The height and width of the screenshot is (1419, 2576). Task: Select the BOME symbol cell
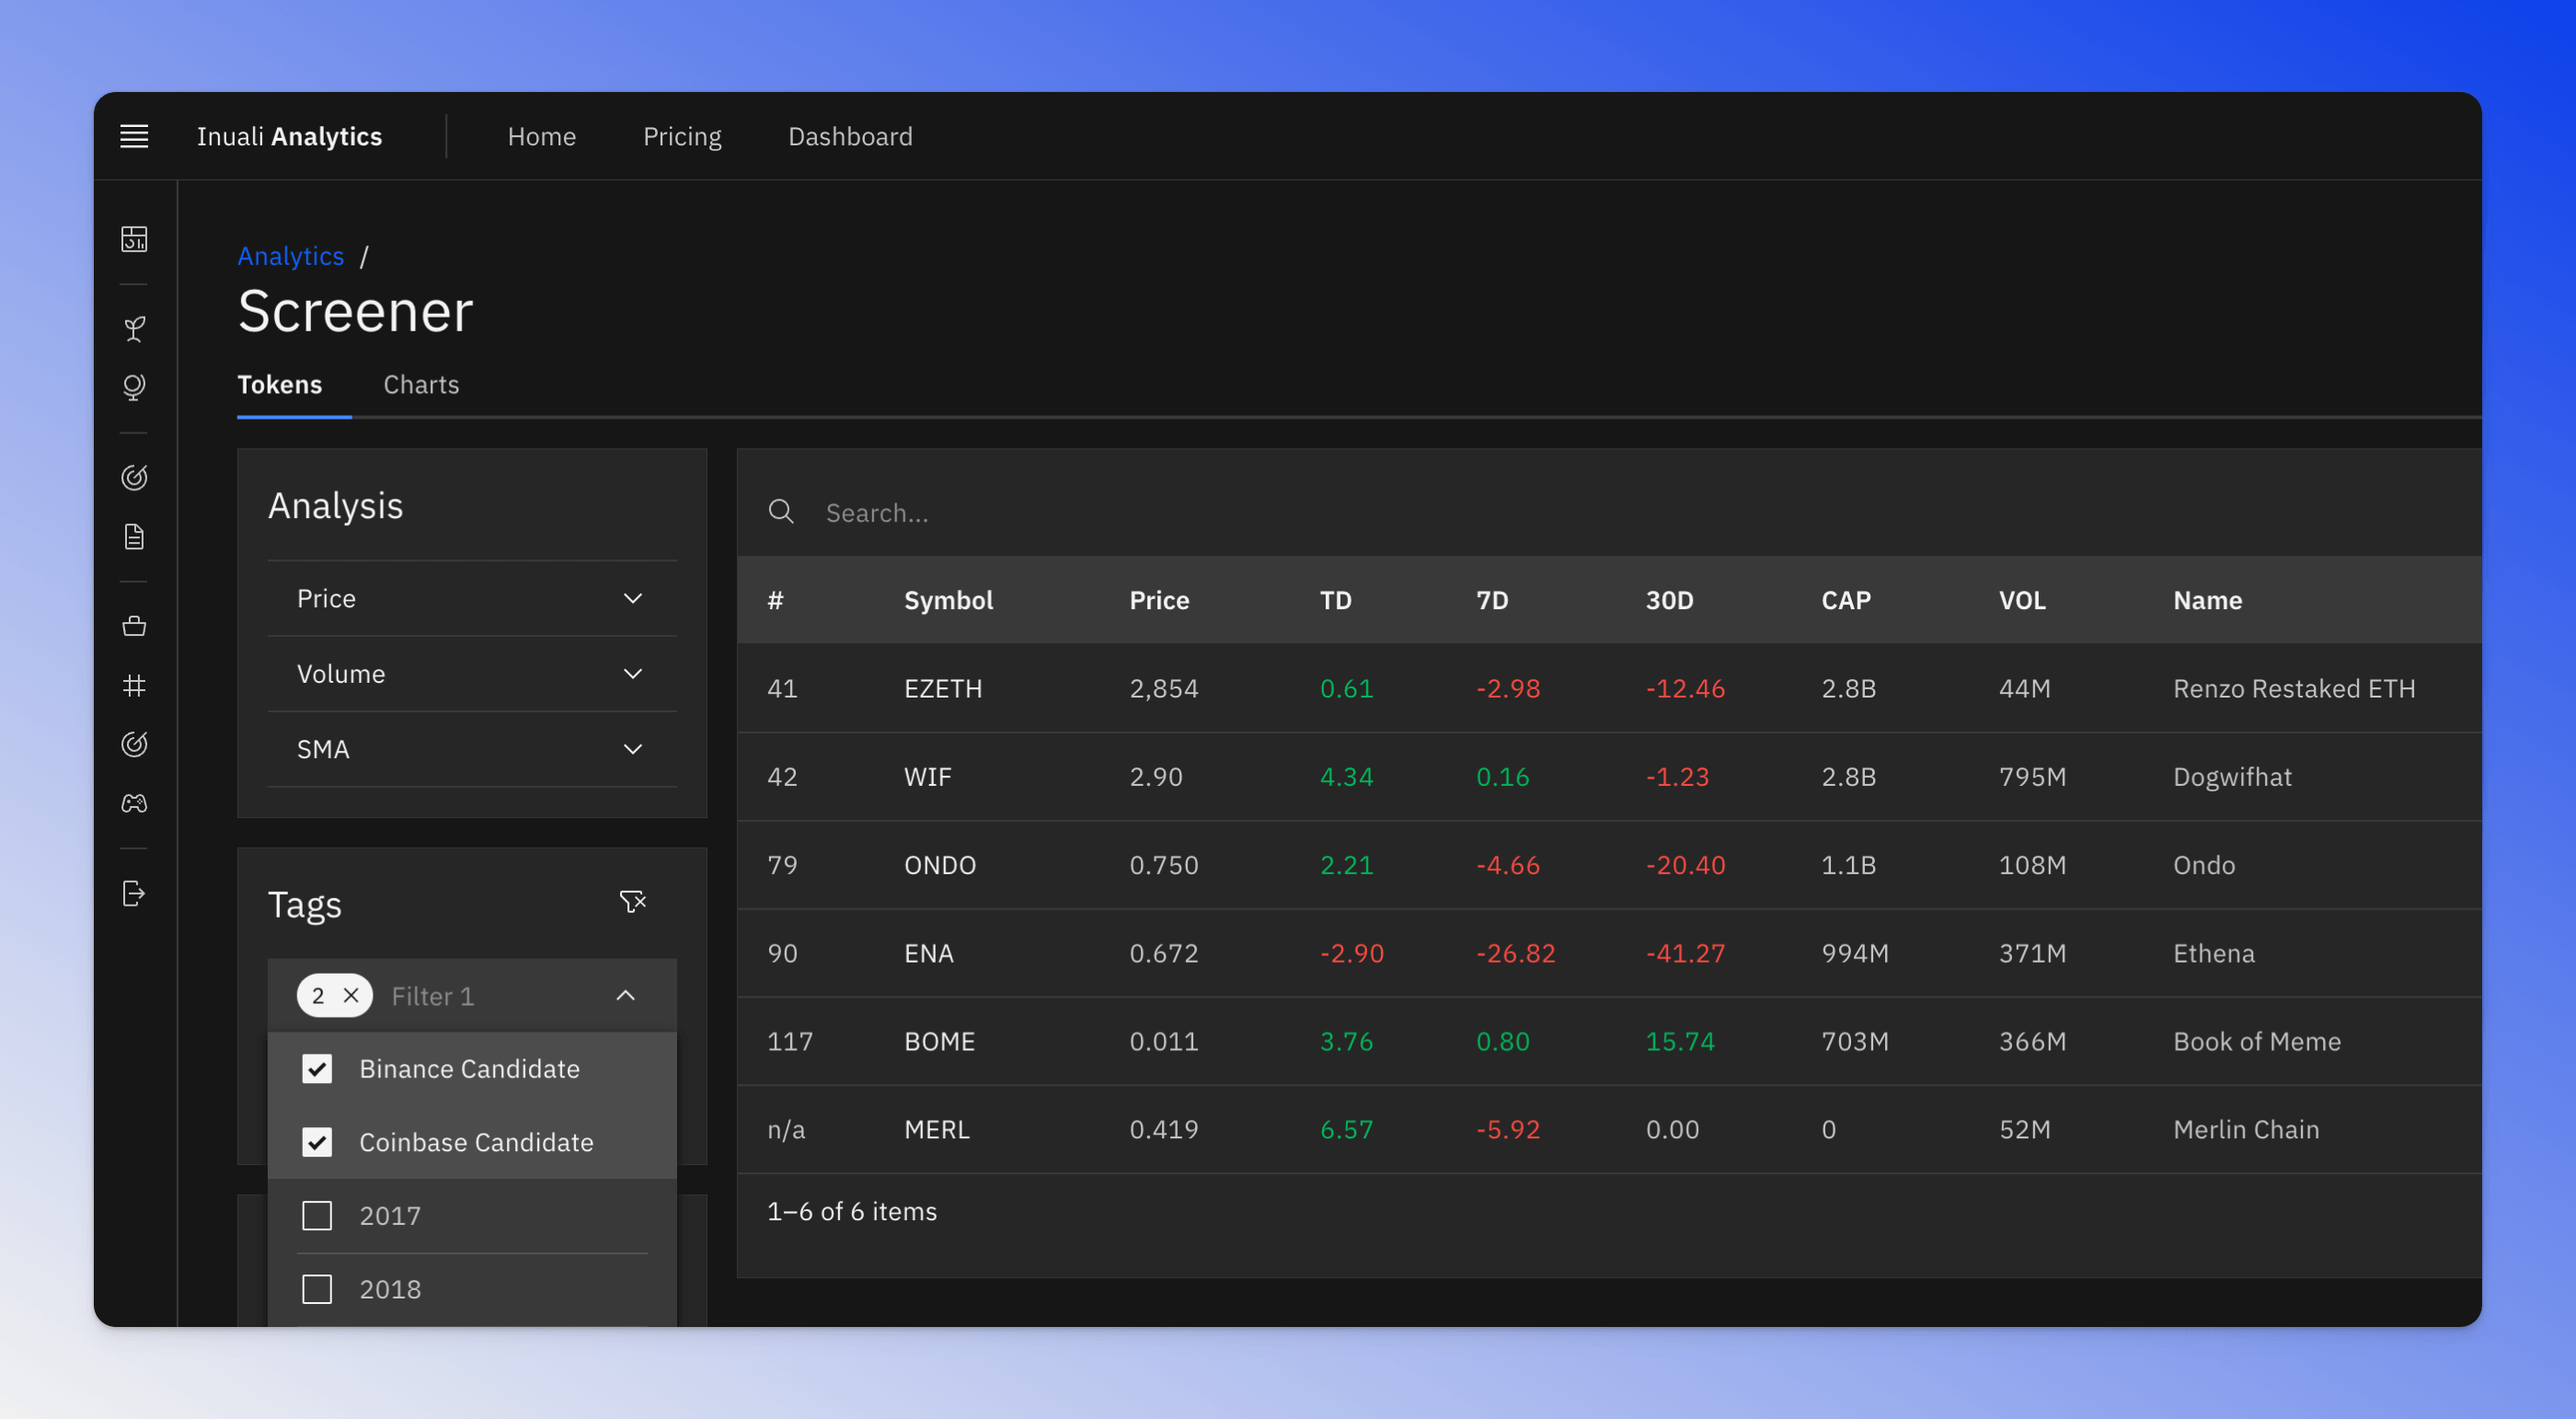tap(938, 1040)
